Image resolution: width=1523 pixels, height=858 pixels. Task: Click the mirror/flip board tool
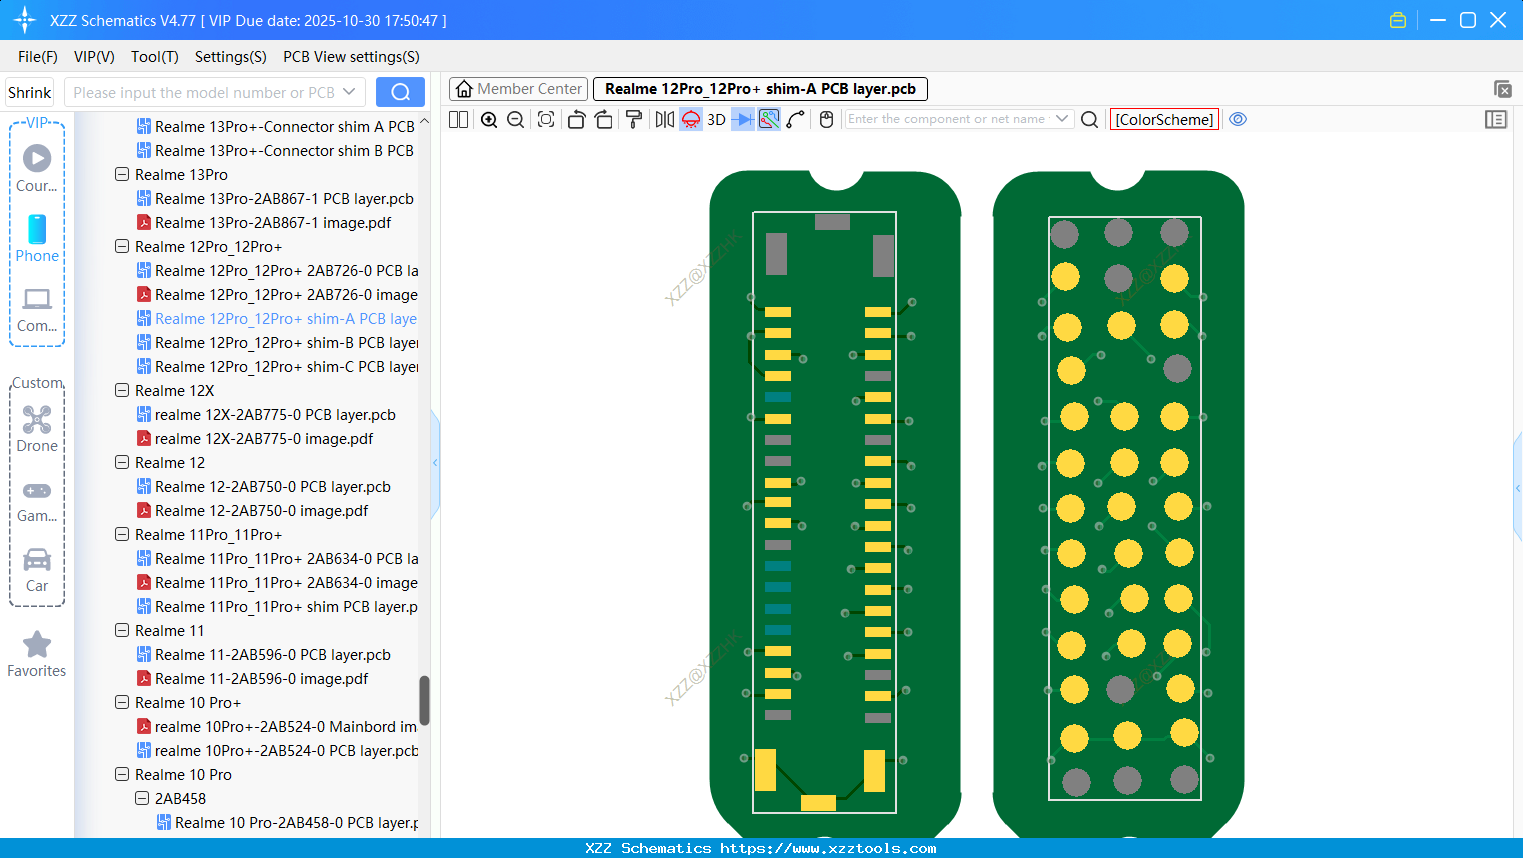click(x=663, y=119)
